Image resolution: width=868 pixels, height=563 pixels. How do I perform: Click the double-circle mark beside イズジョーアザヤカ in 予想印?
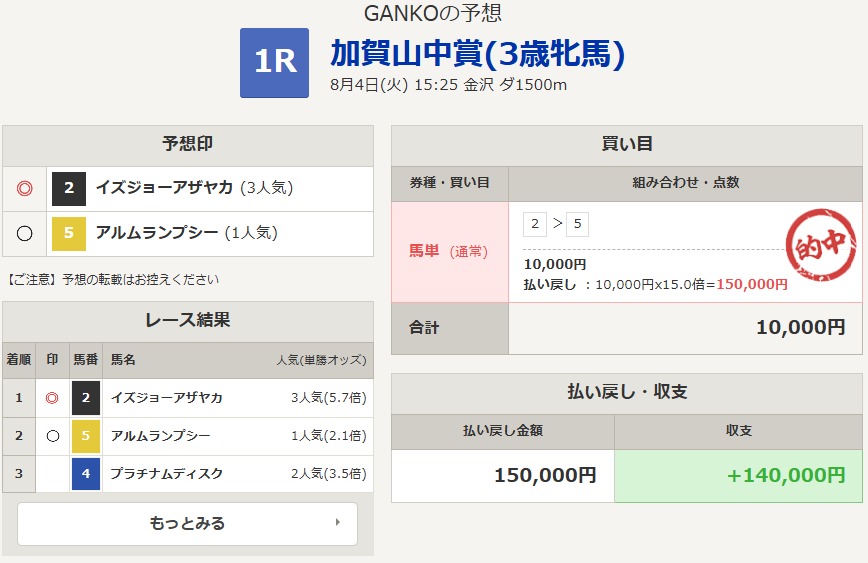[24, 189]
